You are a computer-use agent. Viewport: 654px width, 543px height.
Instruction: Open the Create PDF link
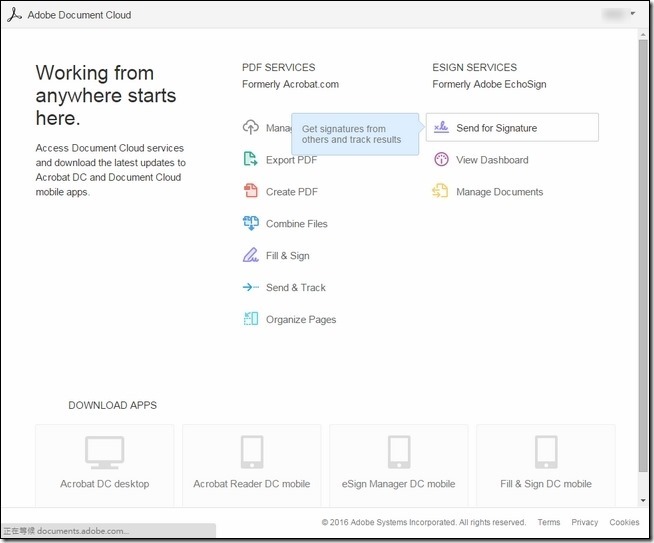(292, 192)
